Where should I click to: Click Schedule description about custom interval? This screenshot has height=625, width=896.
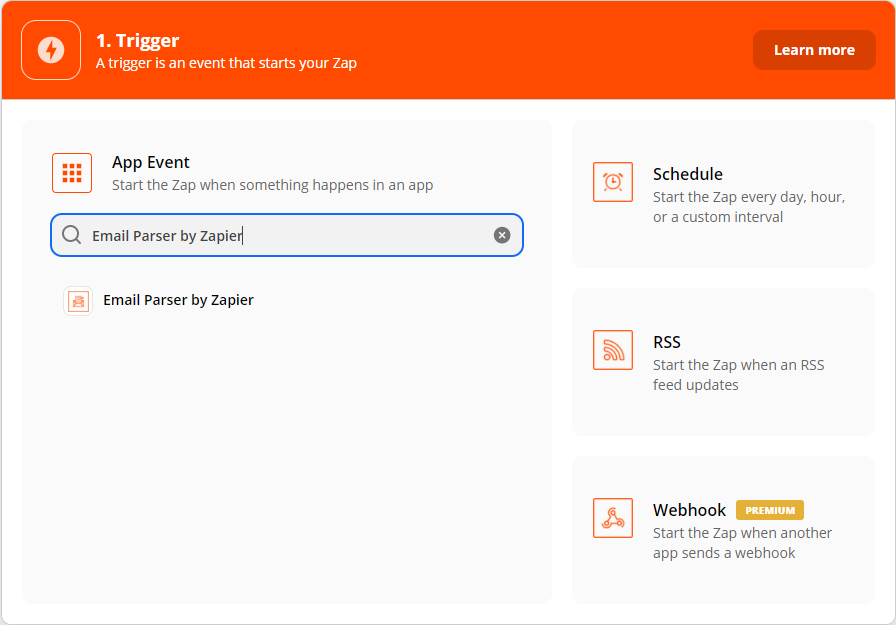[749, 207]
